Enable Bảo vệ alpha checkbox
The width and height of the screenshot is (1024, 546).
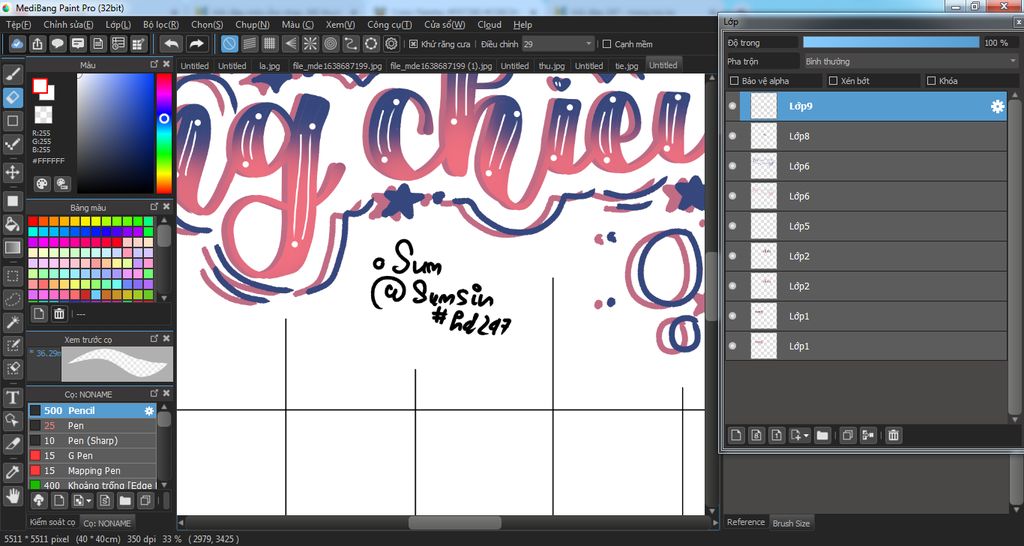tap(735, 81)
